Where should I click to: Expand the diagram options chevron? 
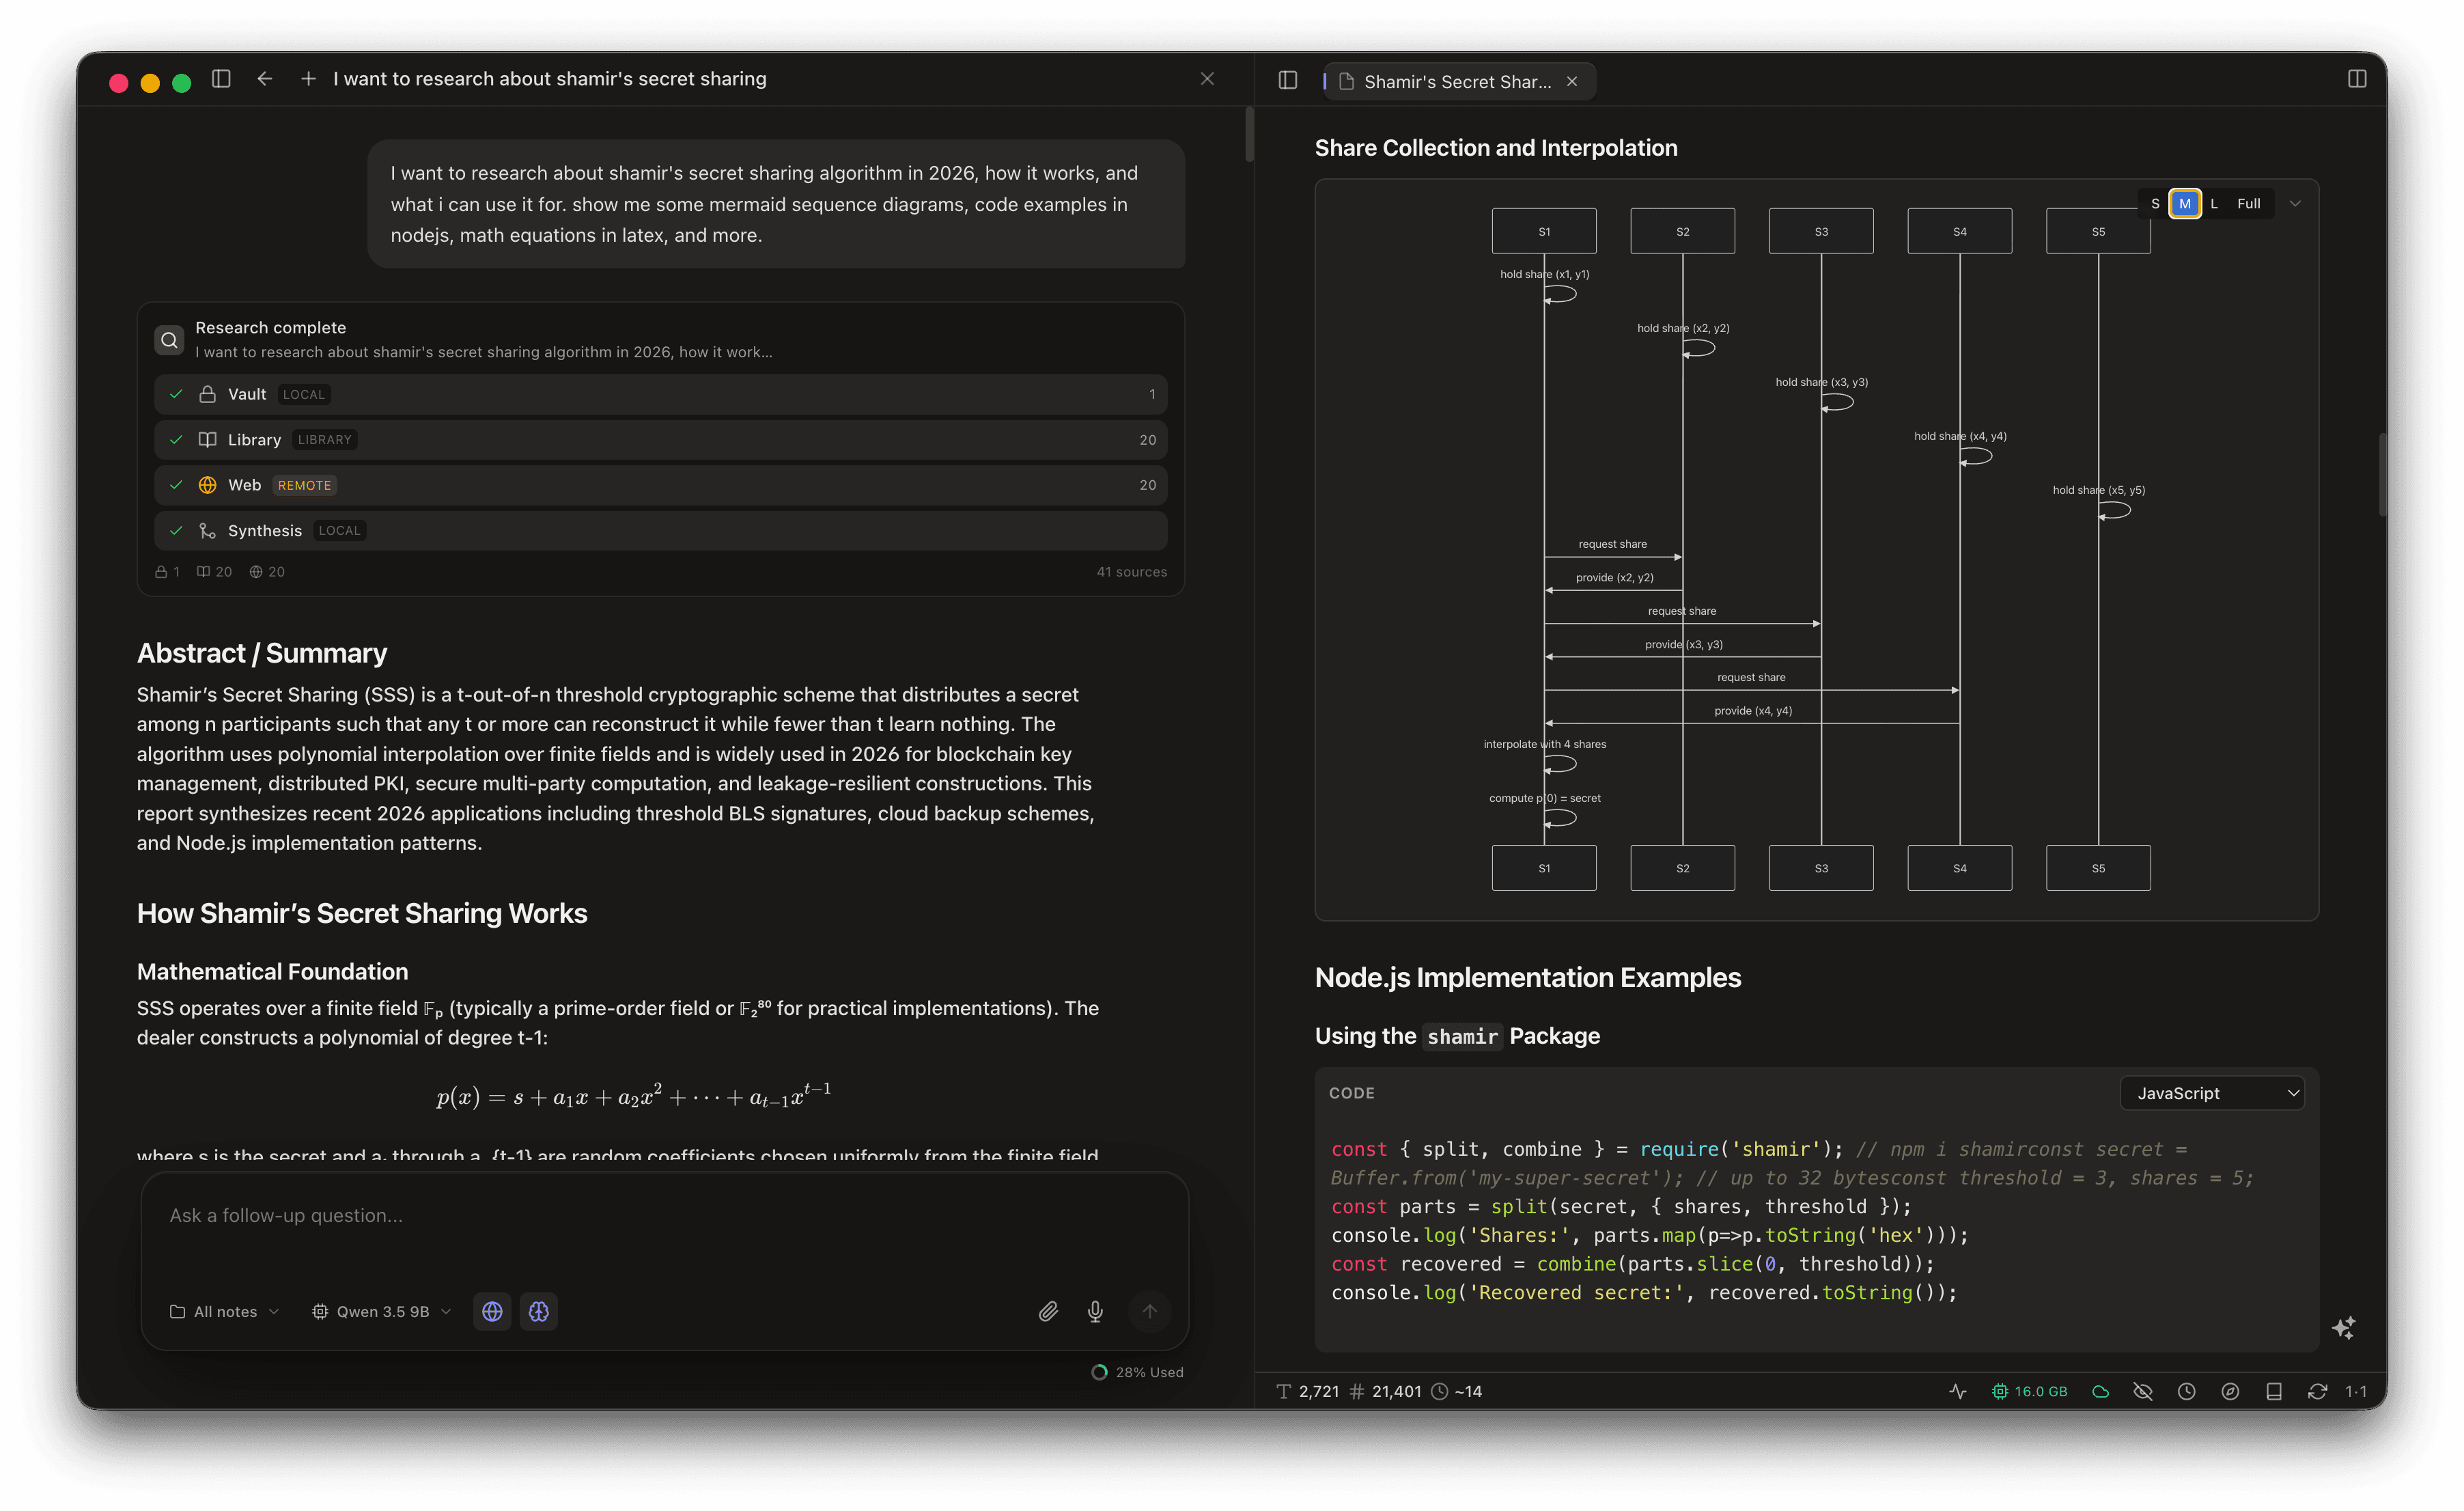coord(2295,204)
